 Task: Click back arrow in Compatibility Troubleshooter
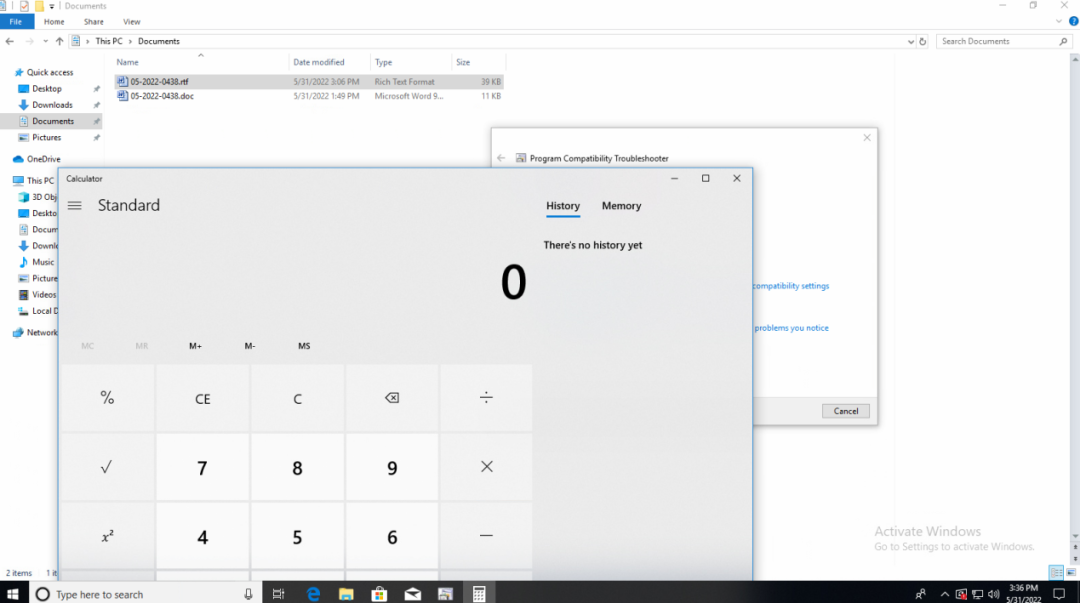click(501, 158)
